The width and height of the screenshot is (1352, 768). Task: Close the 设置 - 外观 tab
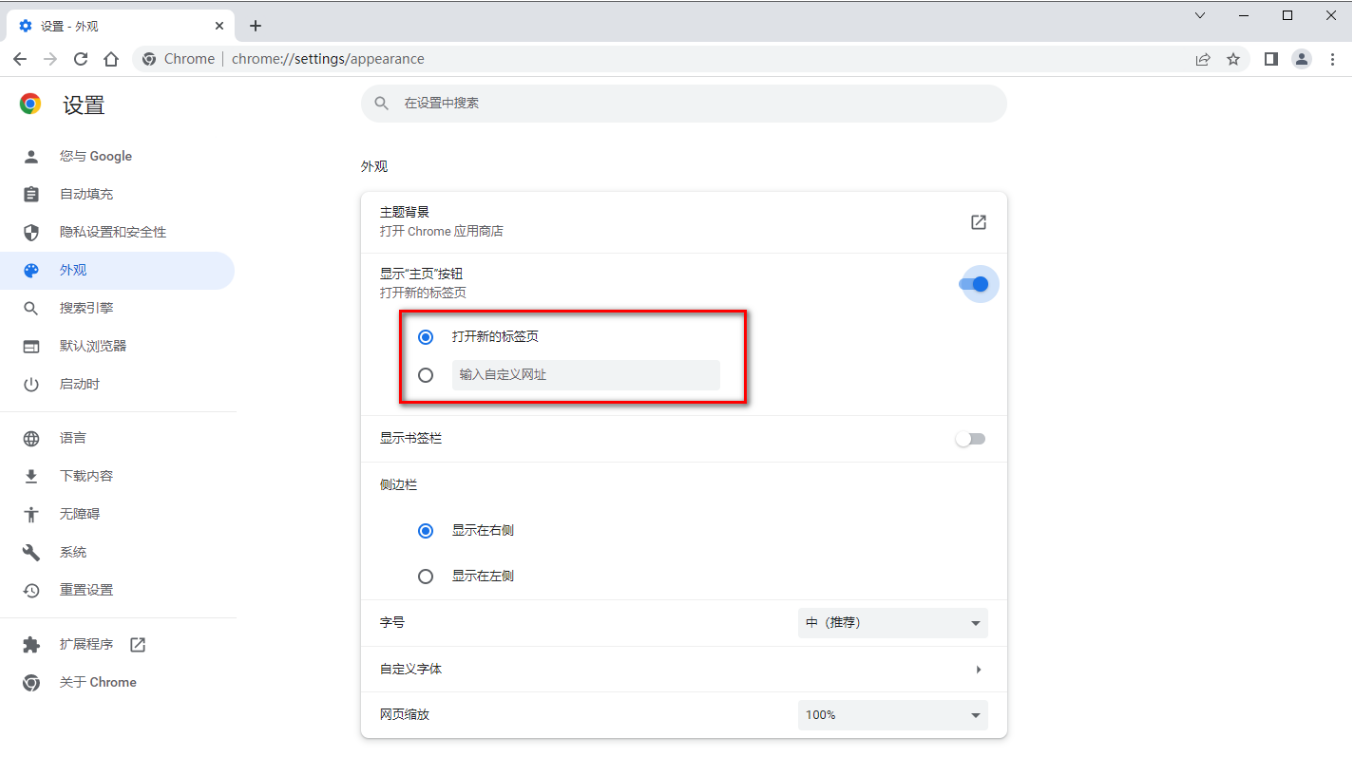[x=219, y=26]
